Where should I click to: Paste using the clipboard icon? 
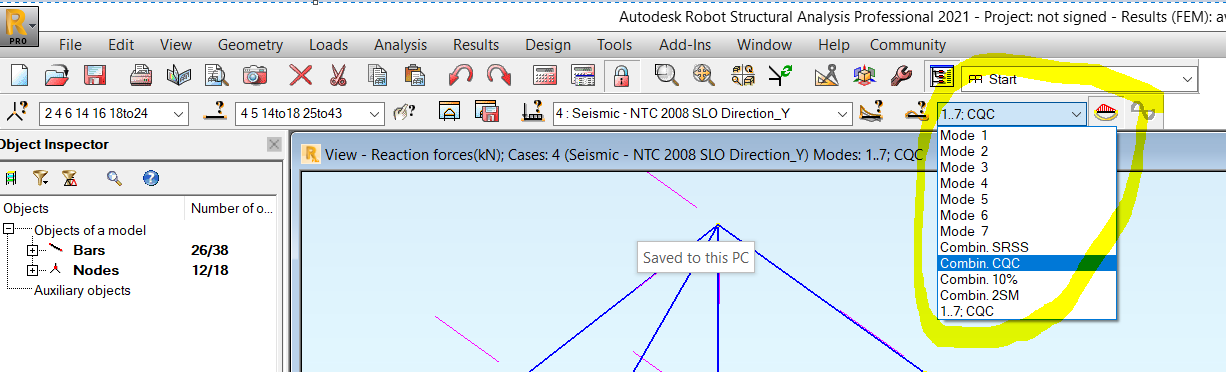[414, 76]
